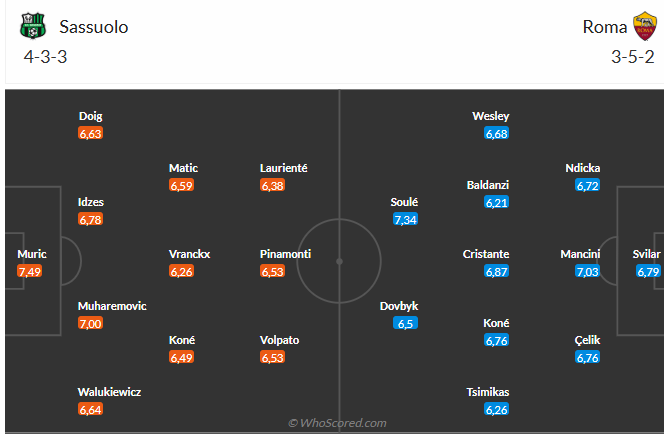
Task: Select player Laurienté
Action: [283, 168]
